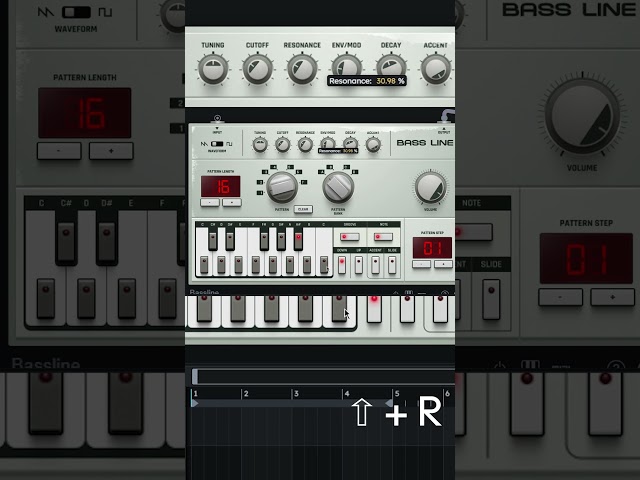
Task: Toggle the Note switch in the center panel
Action: coord(383,237)
